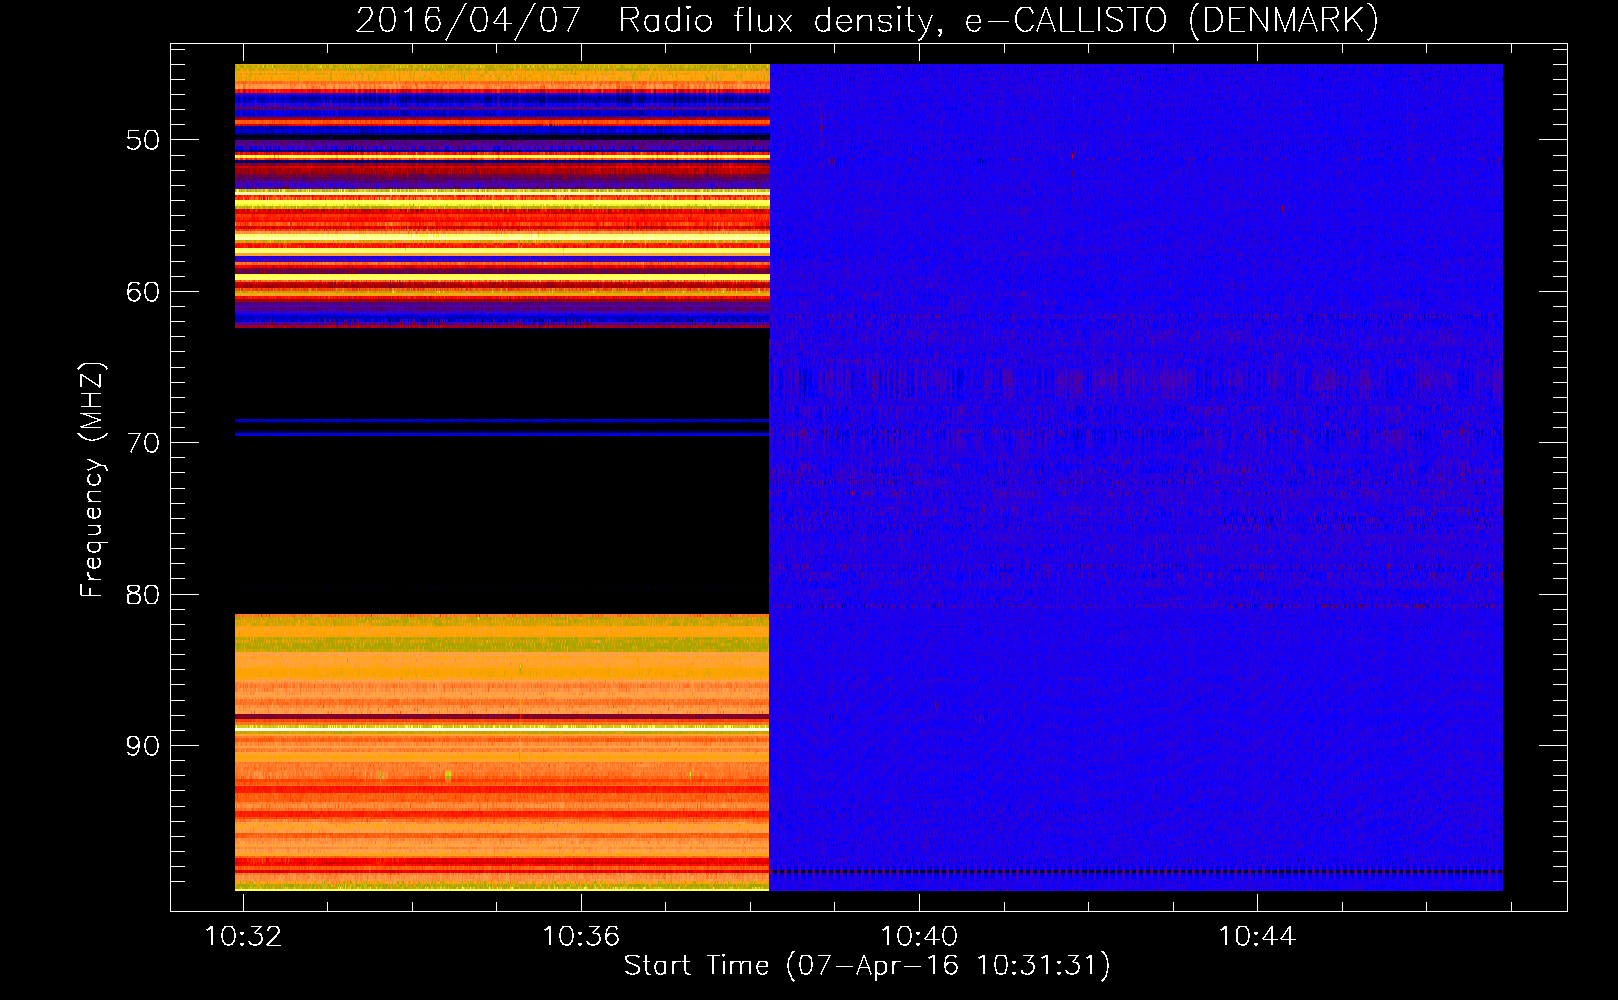1618x1000 pixels.
Task: Click the 10:36 time tick label
Action: pyautogui.click(x=581, y=937)
